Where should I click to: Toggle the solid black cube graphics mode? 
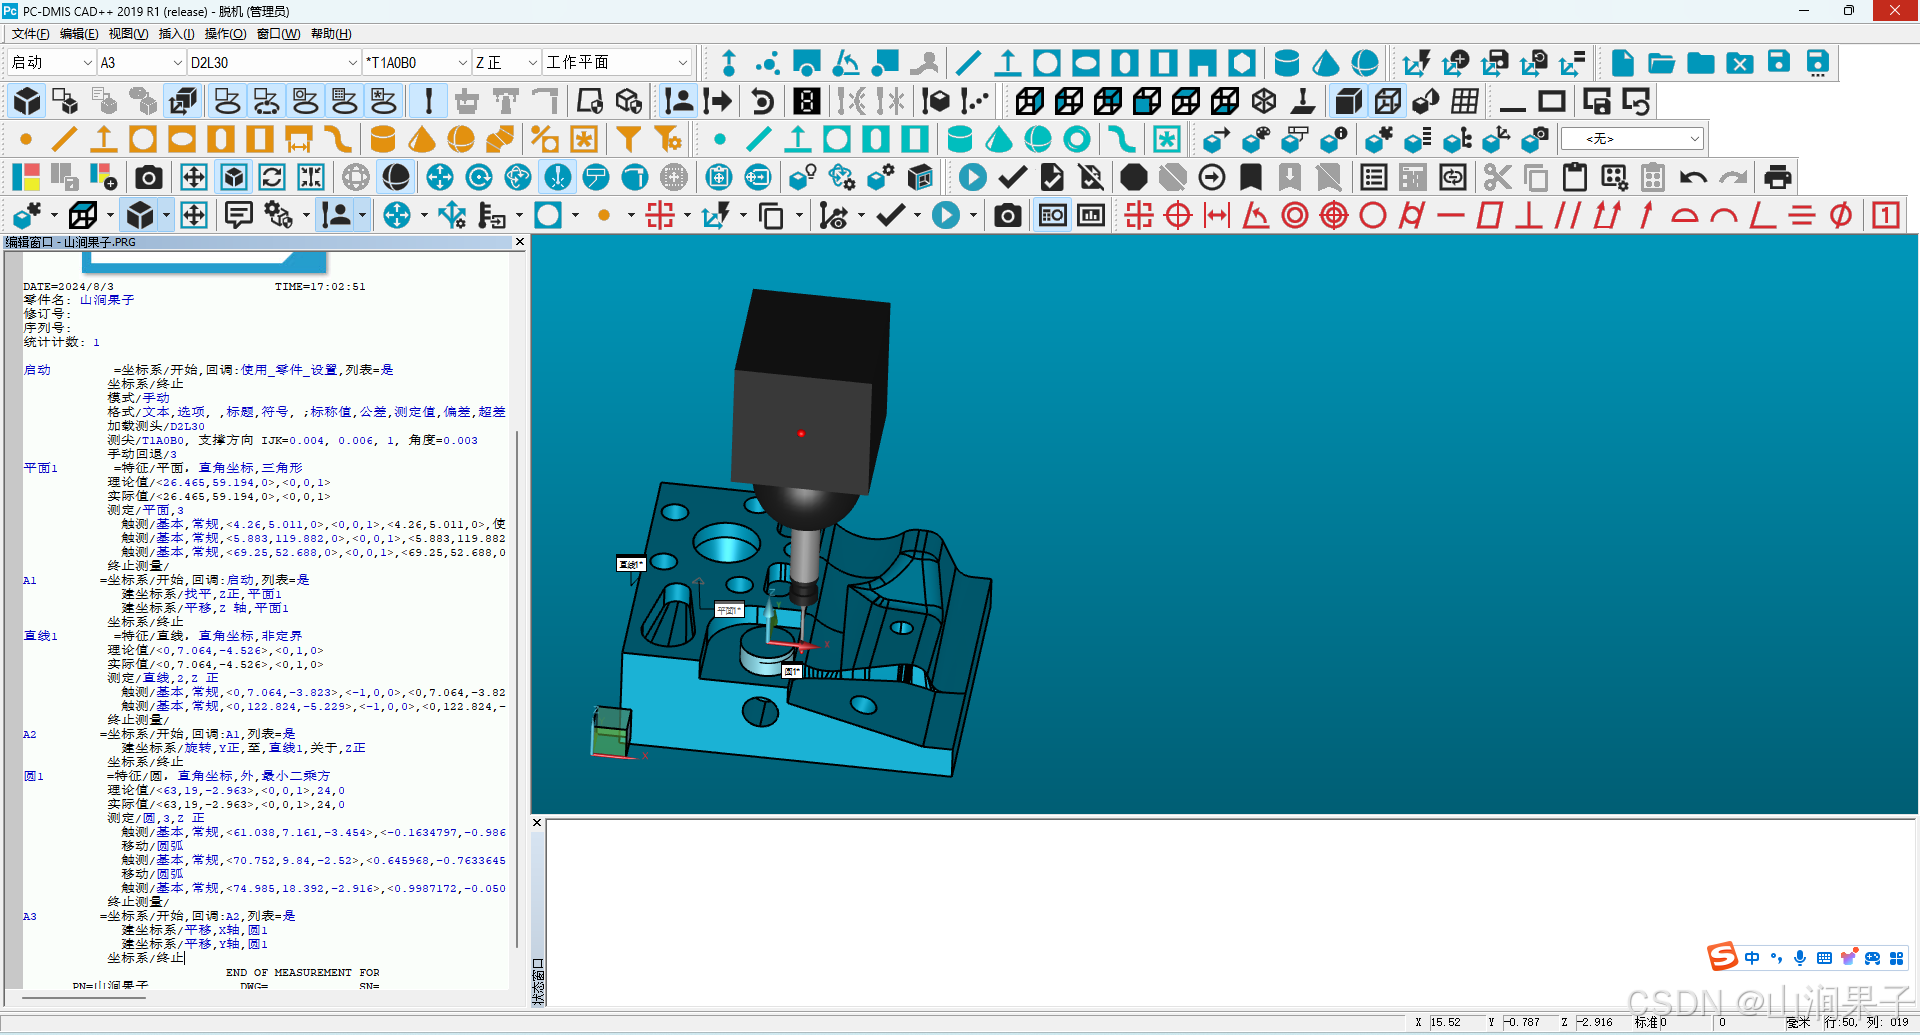[27, 101]
